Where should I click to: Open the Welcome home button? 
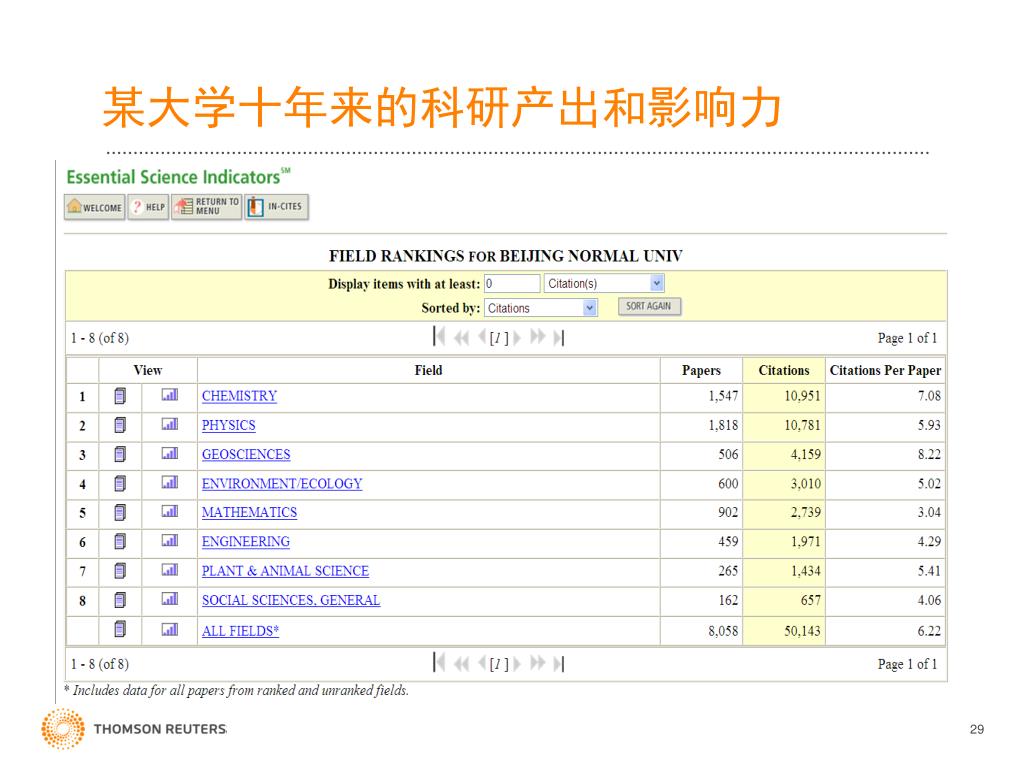(95, 207)
